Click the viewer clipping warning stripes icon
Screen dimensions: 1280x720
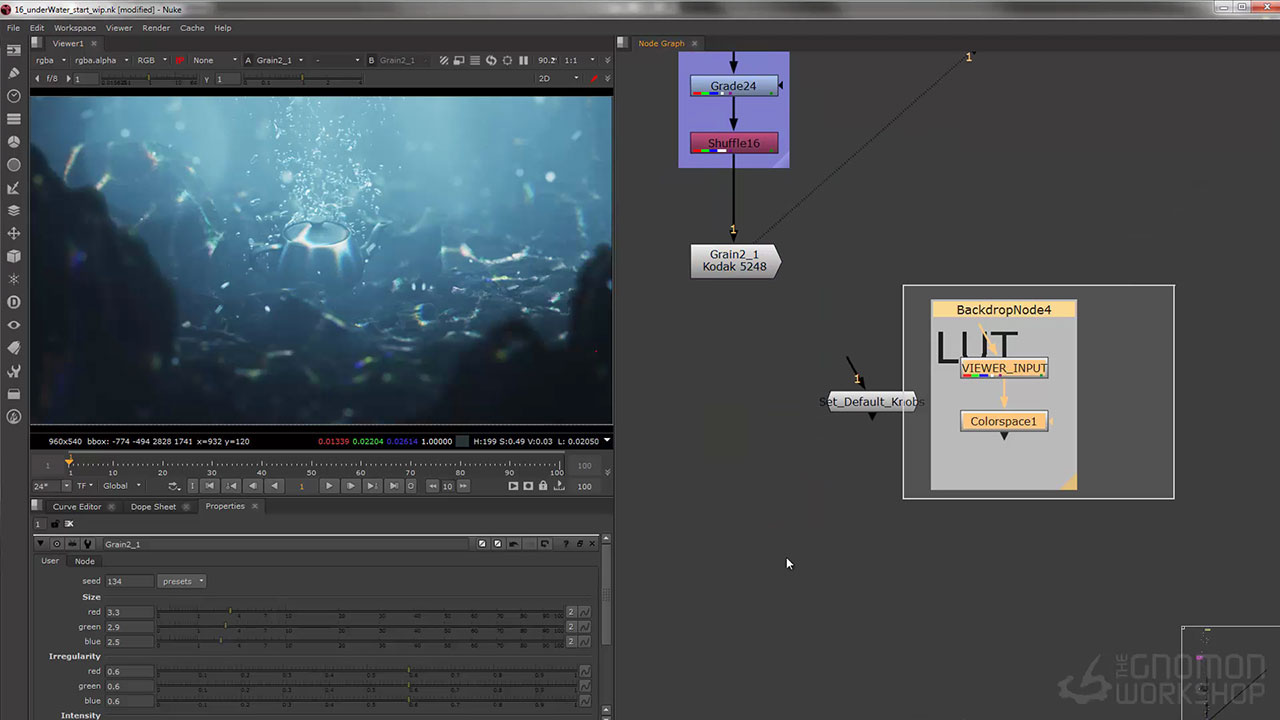pyautogui.click(x=444, y=60)
